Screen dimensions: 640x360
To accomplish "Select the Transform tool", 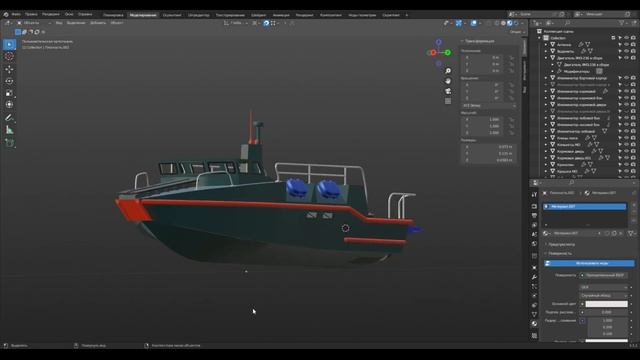I will tap(9, 105).
